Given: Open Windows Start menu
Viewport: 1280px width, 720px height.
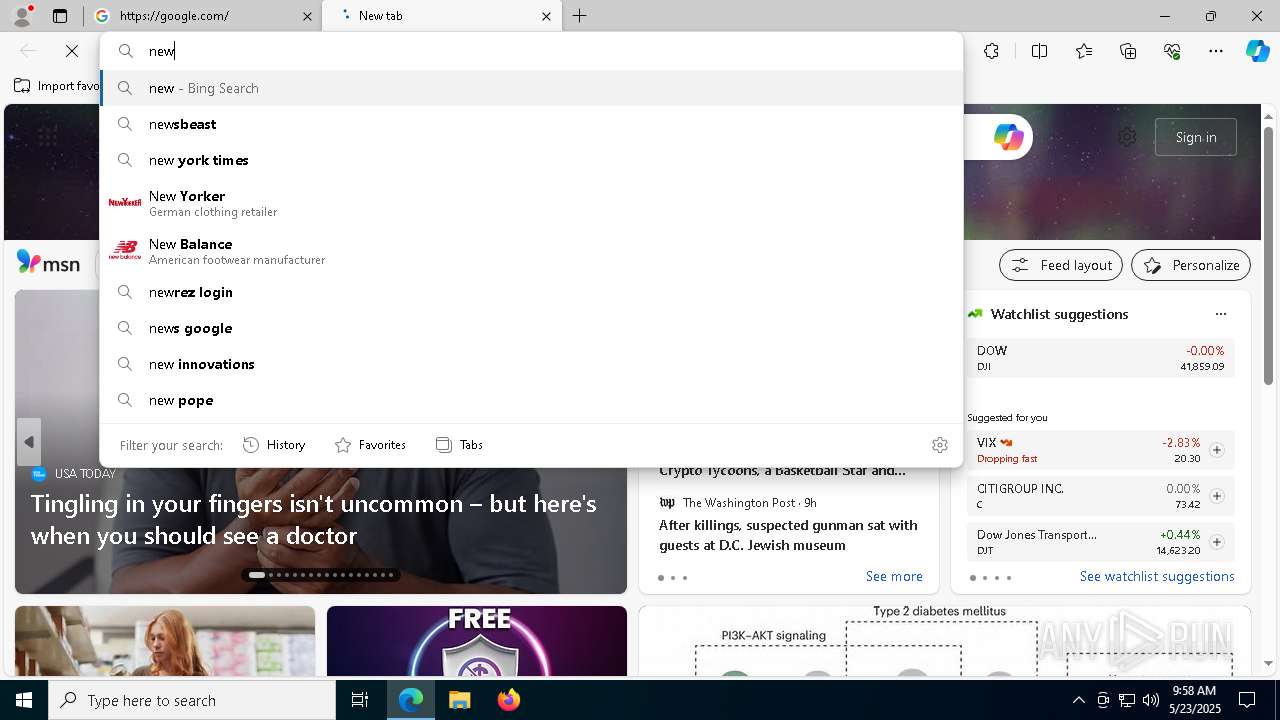Looking at the screenshot, I should pos(24,700).
